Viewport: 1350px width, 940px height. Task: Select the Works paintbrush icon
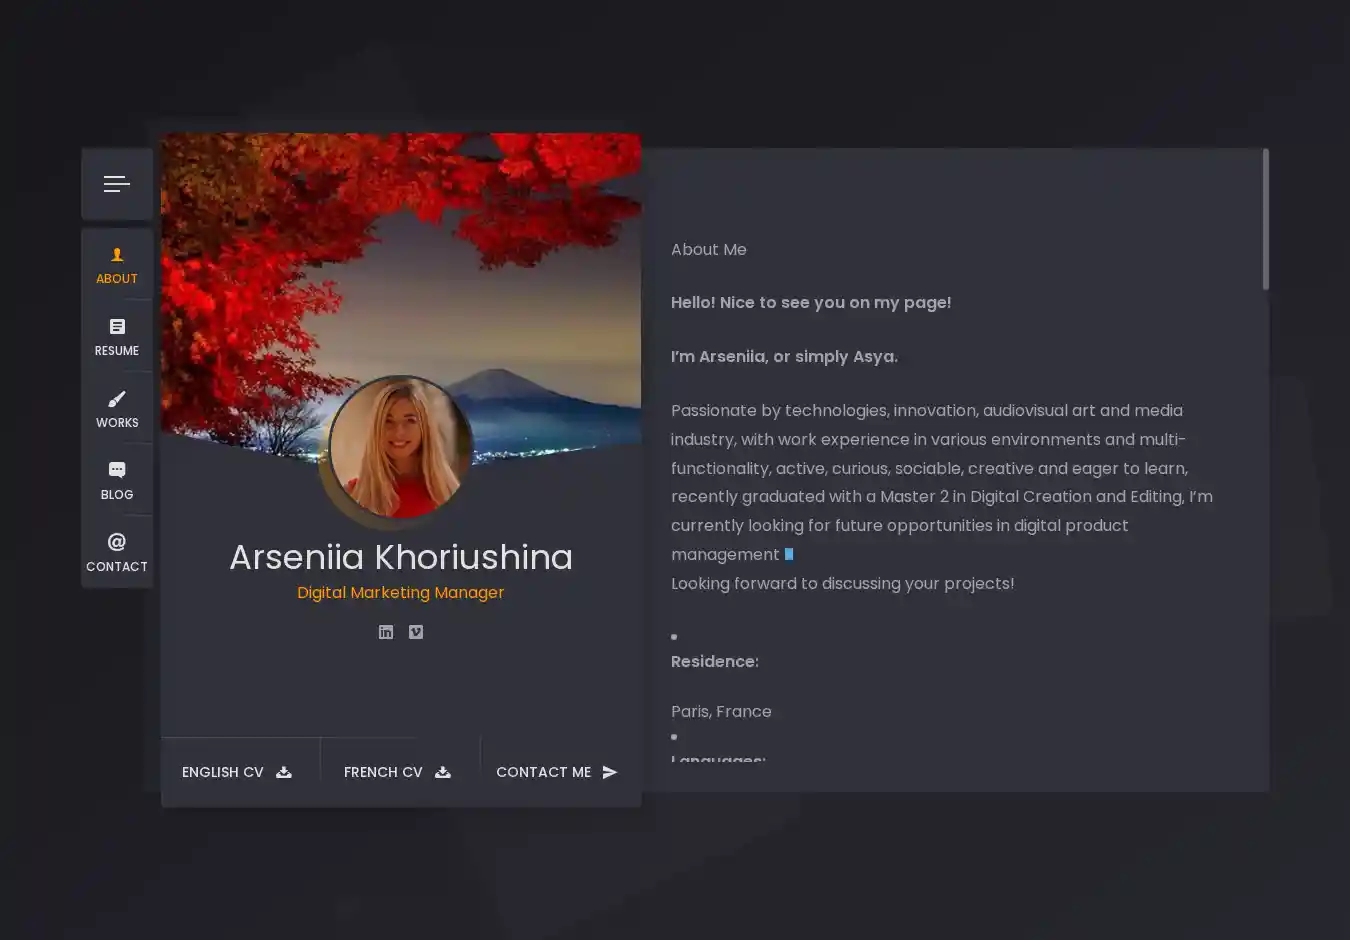tap(117, 399)
